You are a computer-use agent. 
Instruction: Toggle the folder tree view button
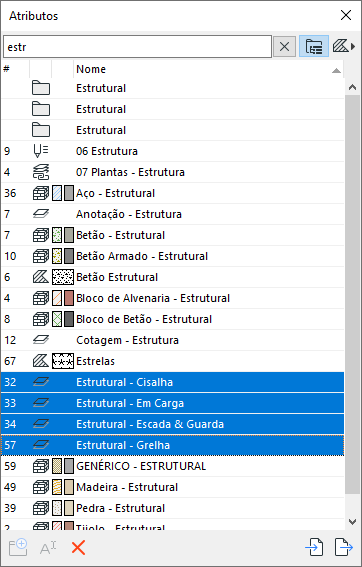[314, 46]
